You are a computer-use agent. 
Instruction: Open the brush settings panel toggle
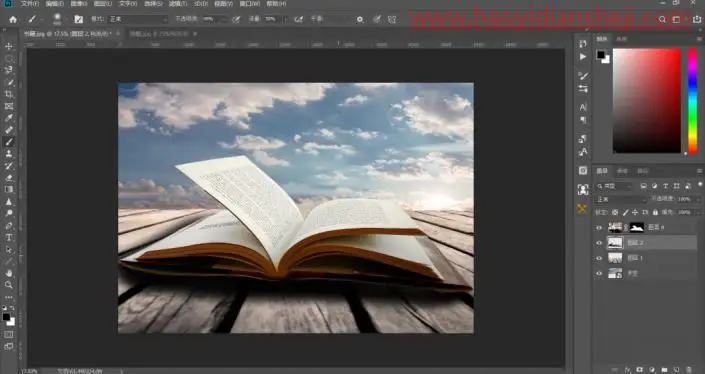coord(79,19)
